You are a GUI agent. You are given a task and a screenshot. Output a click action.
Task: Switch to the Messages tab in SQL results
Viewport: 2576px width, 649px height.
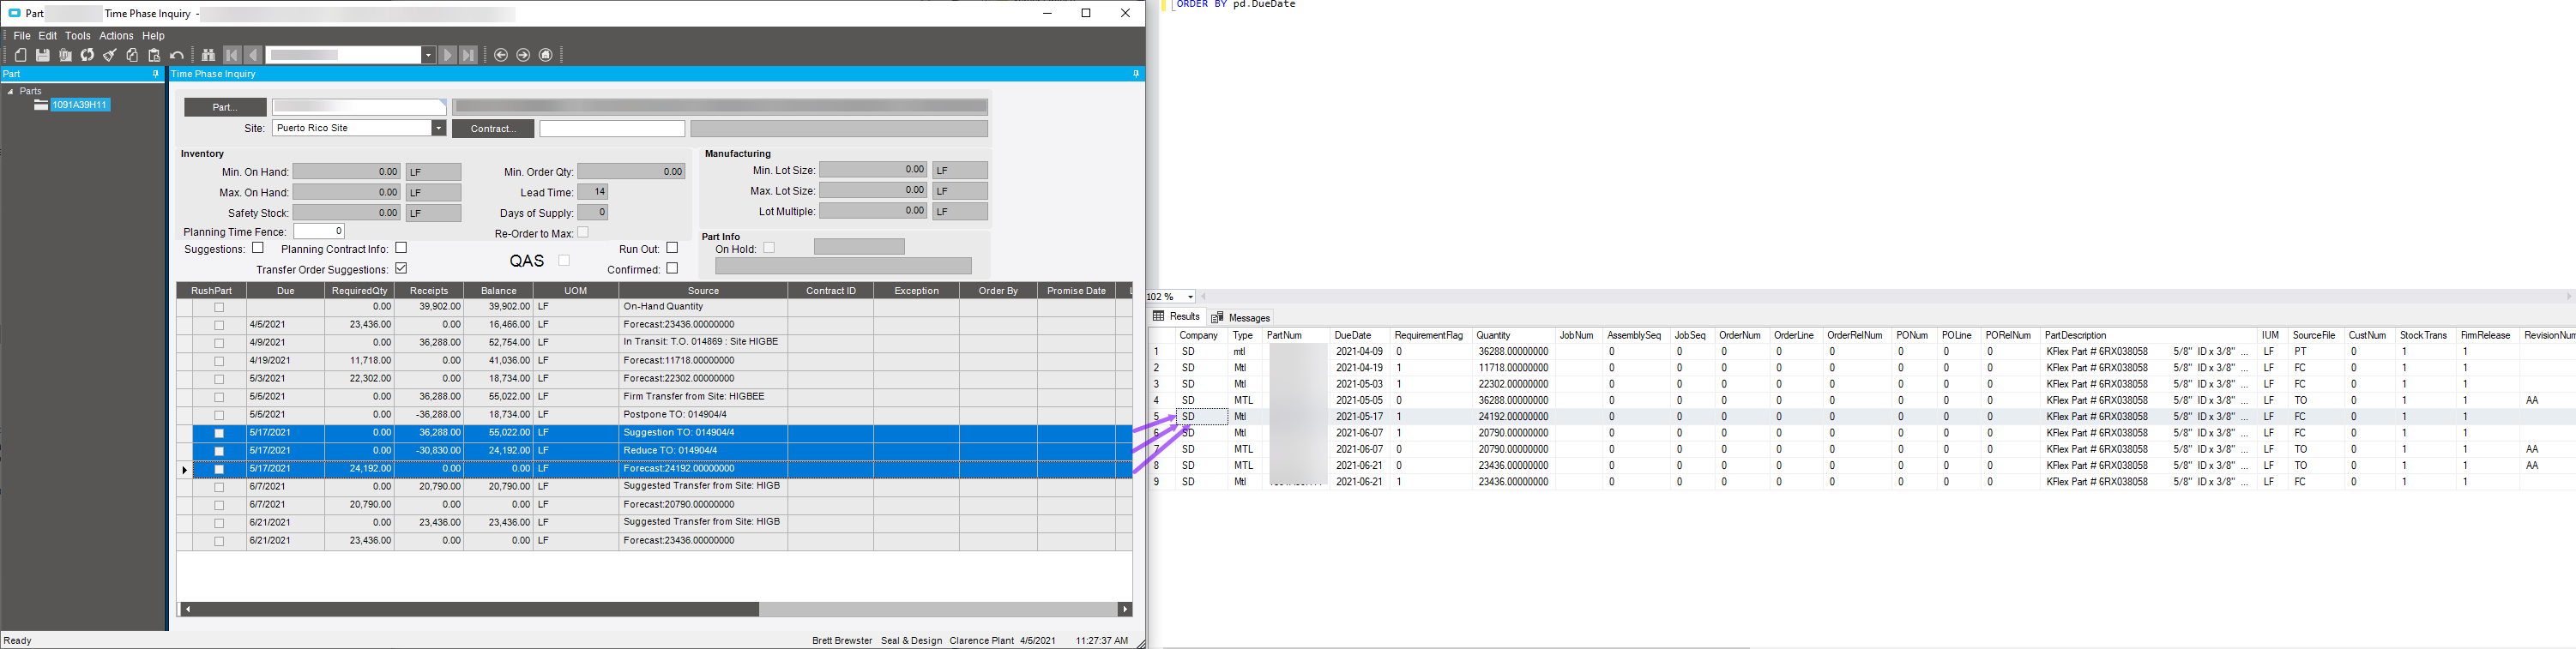(1241, 318)
